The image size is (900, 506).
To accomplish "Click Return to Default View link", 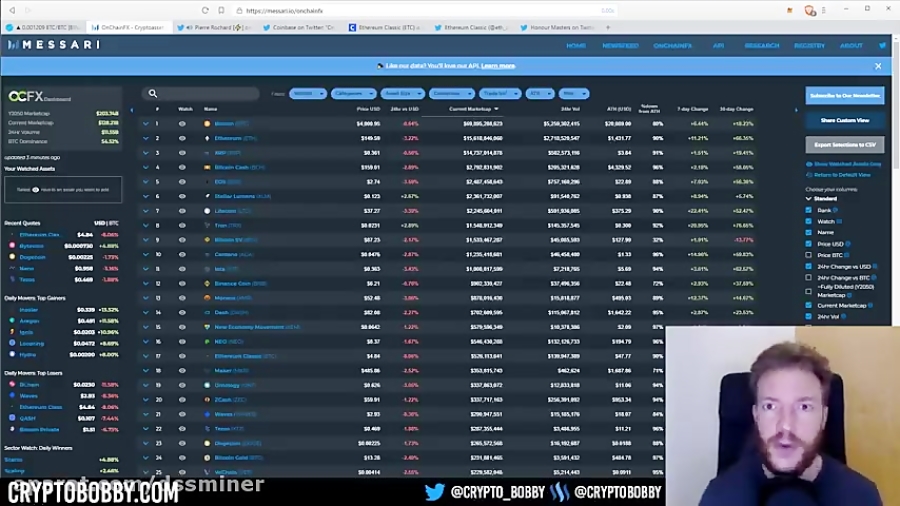I will pos(842,175).
